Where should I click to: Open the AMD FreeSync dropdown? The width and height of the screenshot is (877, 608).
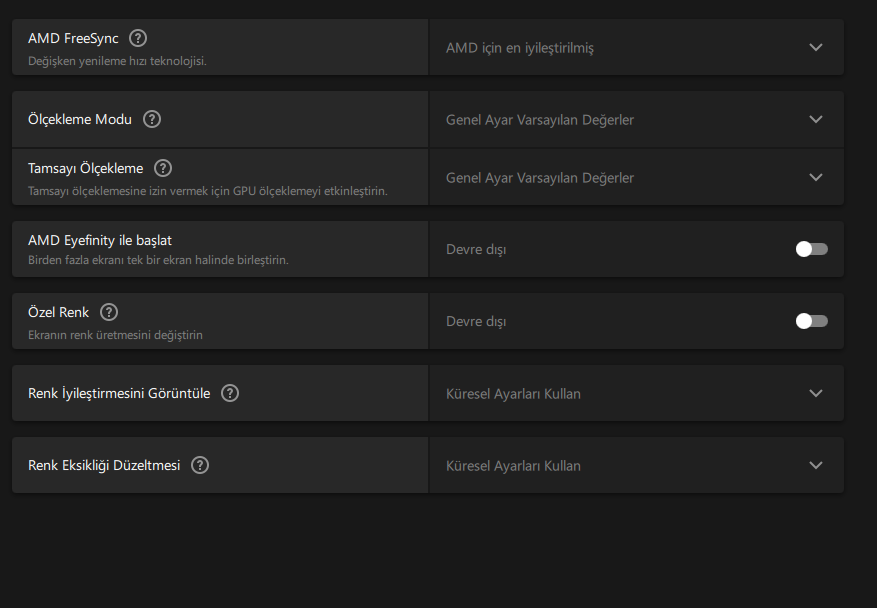coord(636,48)
